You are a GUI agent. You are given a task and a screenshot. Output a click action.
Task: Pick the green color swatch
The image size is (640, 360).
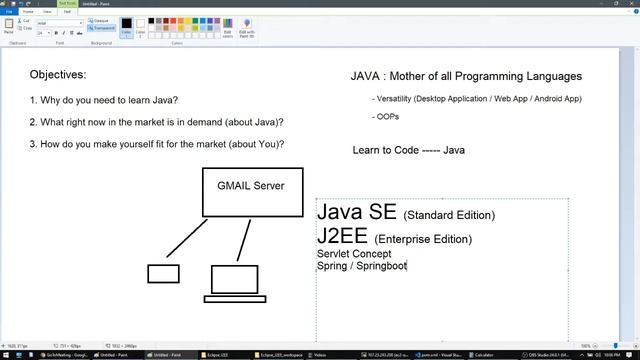click(195, 21)
